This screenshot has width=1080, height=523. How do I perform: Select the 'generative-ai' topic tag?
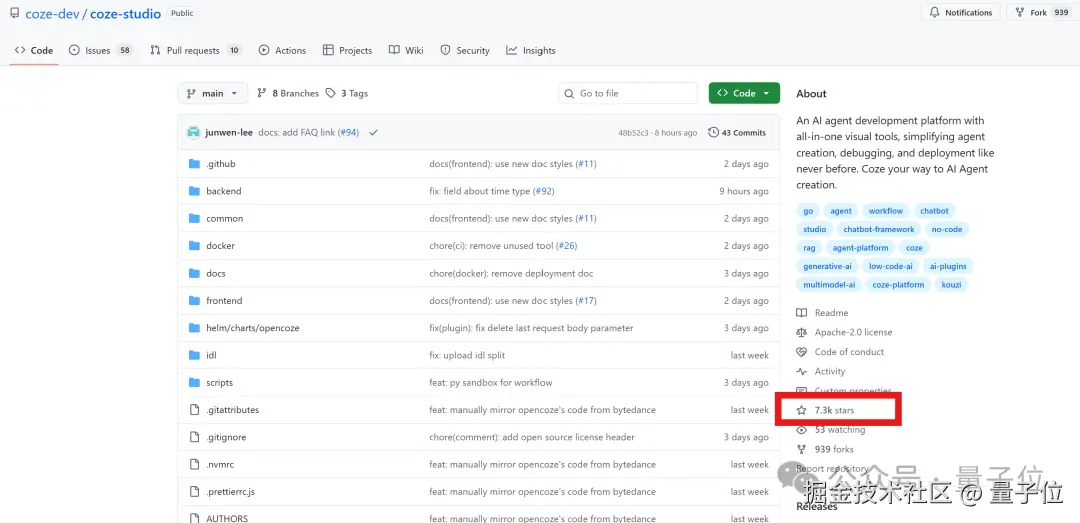[x=827, y=266]
